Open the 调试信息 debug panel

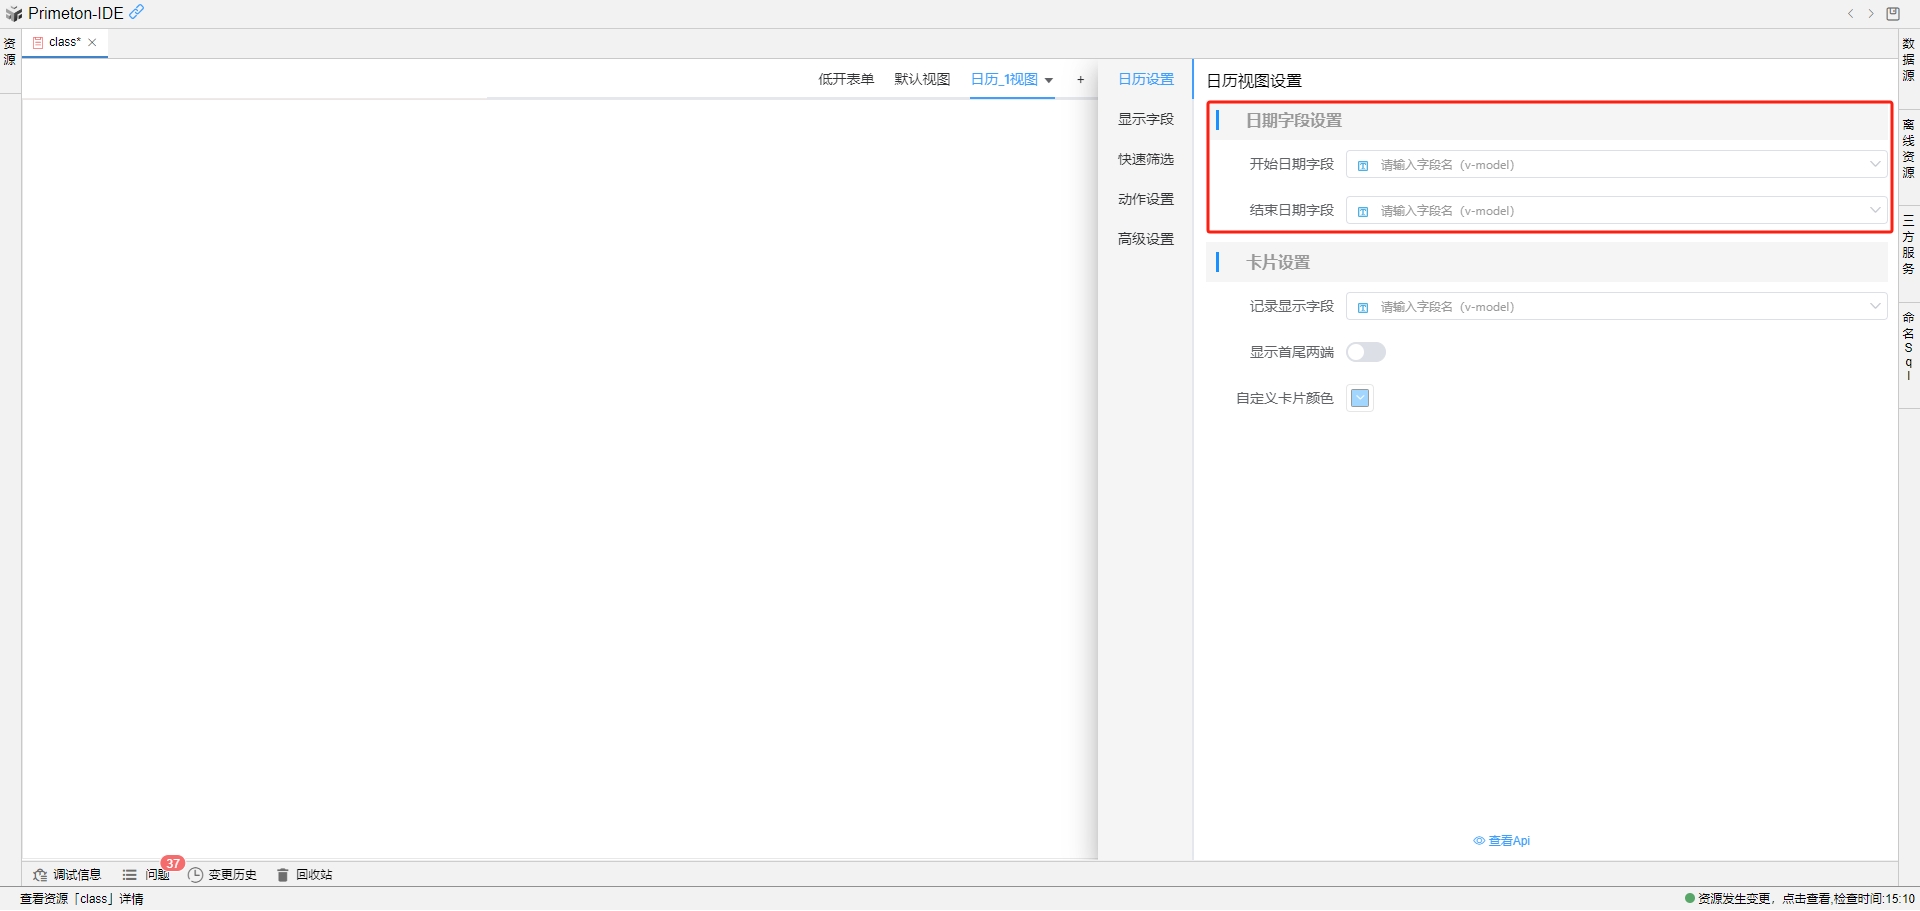67,875
